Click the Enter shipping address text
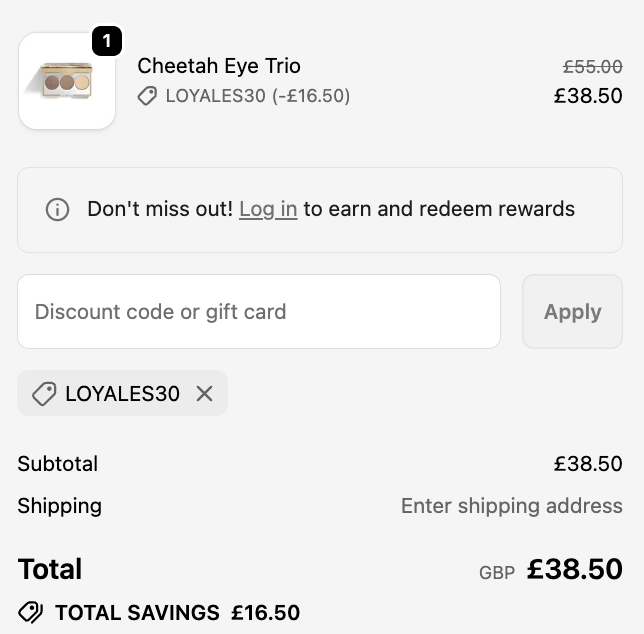 [x=511, y=506]
